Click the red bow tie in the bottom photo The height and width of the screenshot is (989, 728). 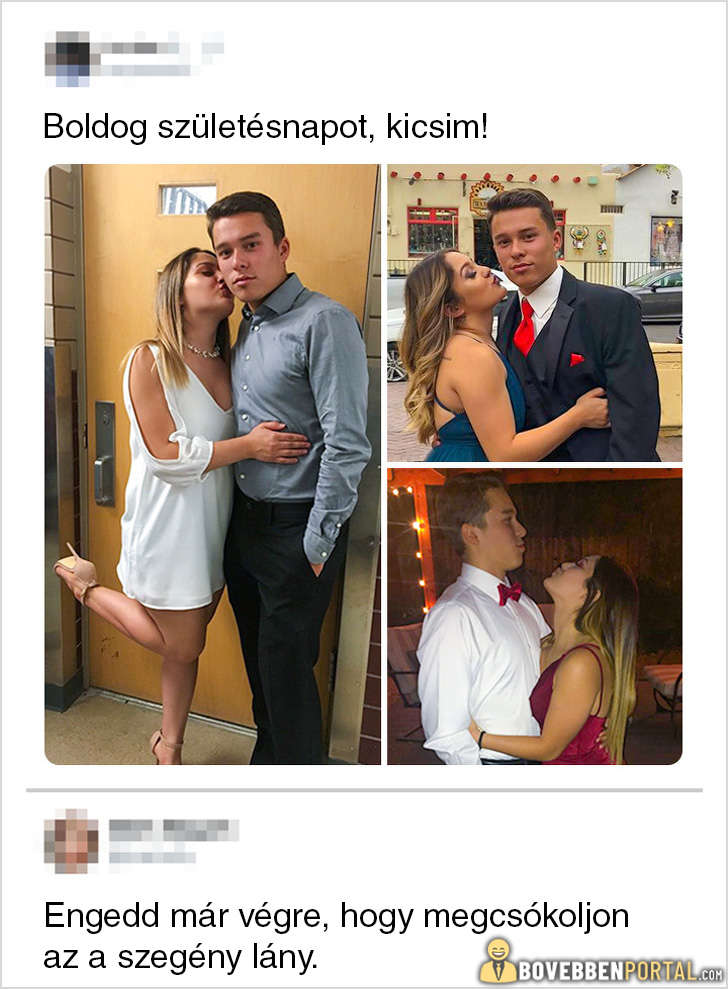coord(510,593)
